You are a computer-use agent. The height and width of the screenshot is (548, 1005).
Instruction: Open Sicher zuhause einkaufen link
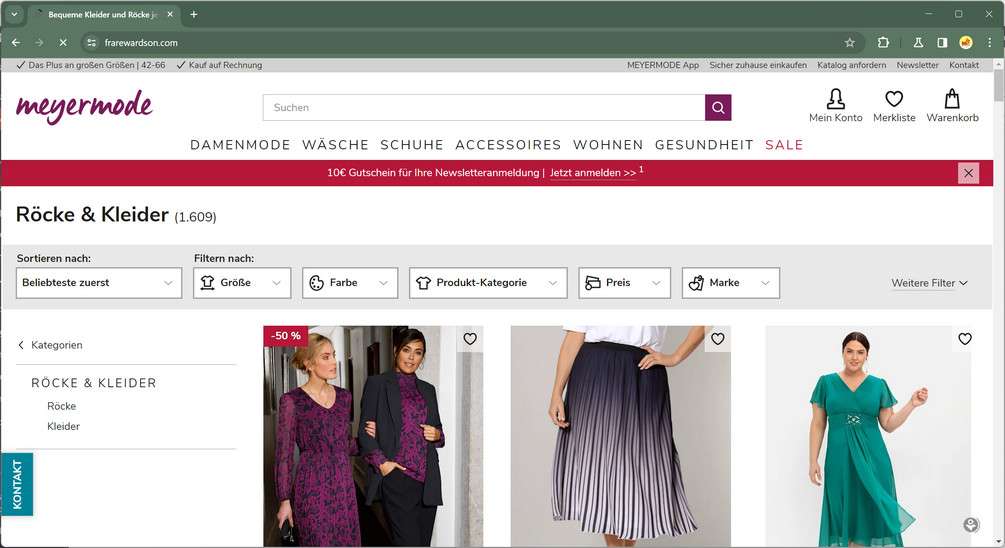(x=758, y=65)
